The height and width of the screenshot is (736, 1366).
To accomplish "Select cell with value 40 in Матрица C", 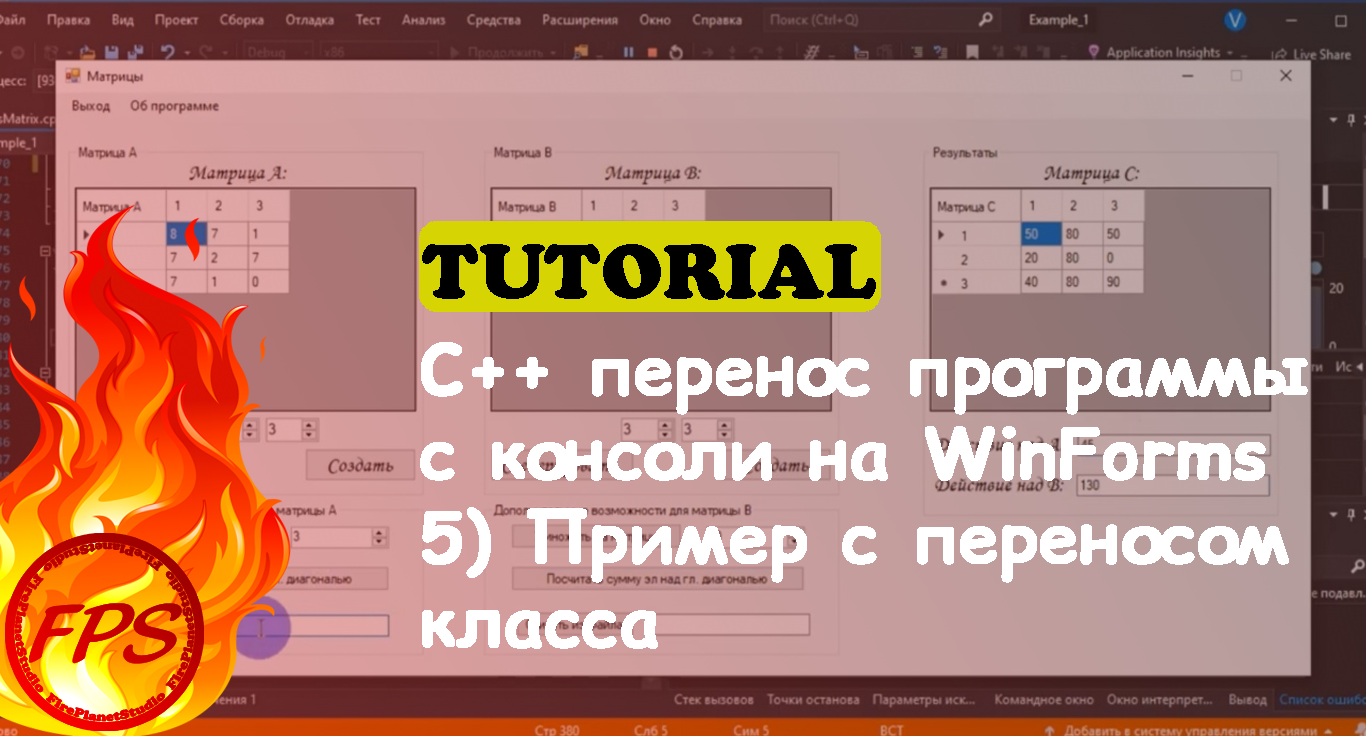I will point(1041,282).
